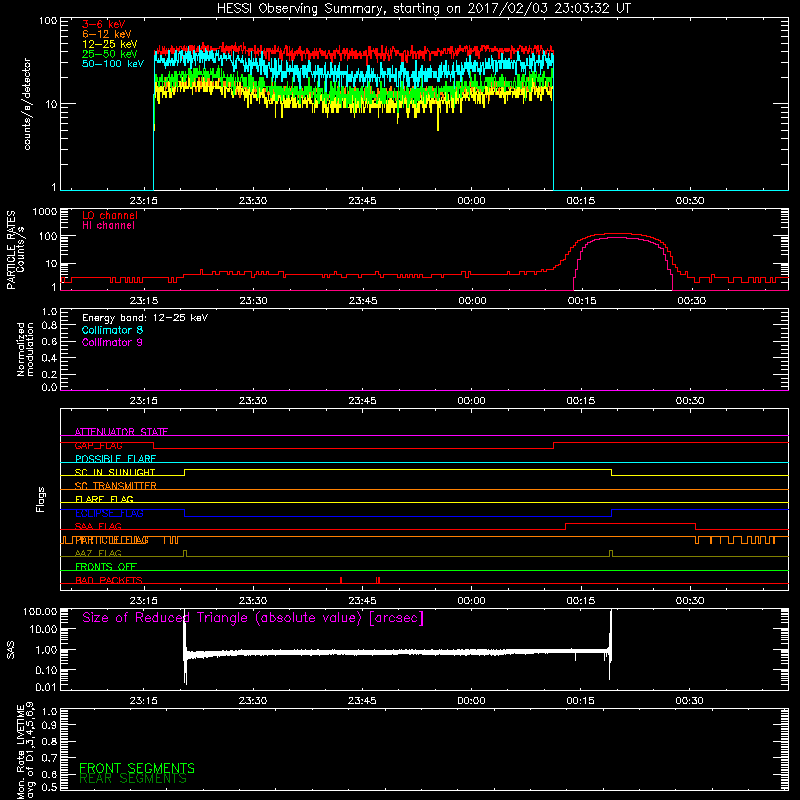Click the Flags vertical axis label

pos(41,499)
